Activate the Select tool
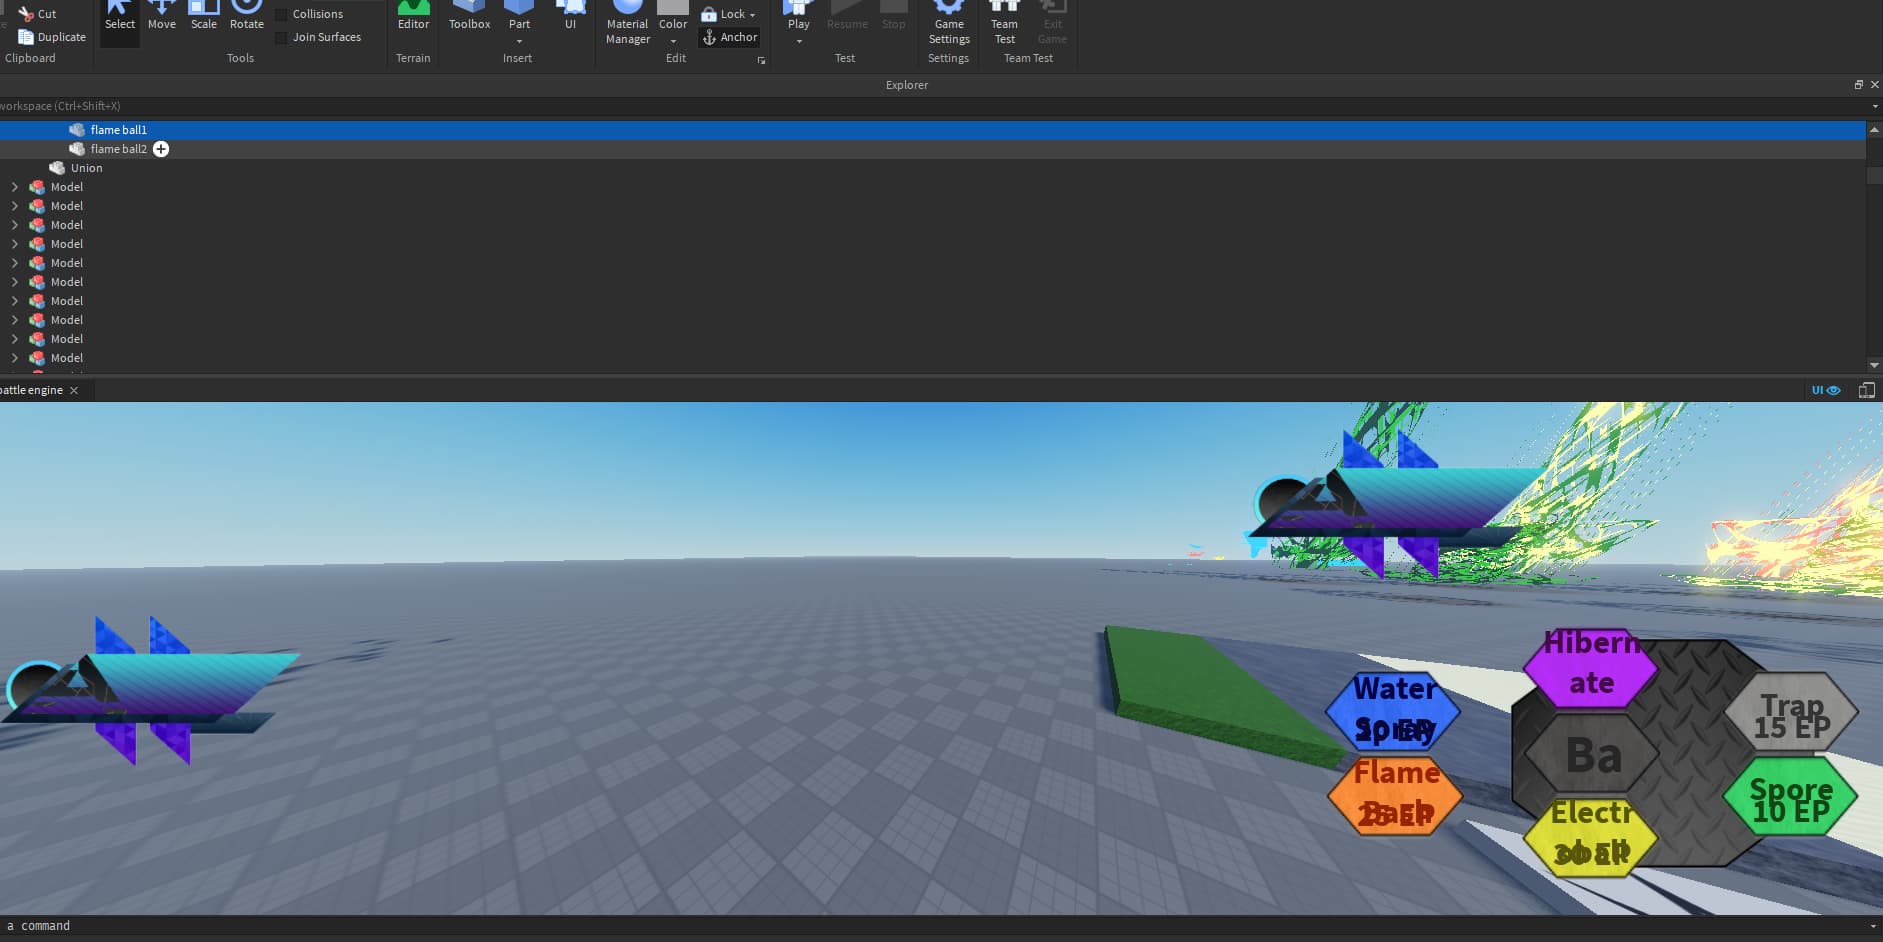The height and width of the screenshot is (942, 1883). click(120, 18)
